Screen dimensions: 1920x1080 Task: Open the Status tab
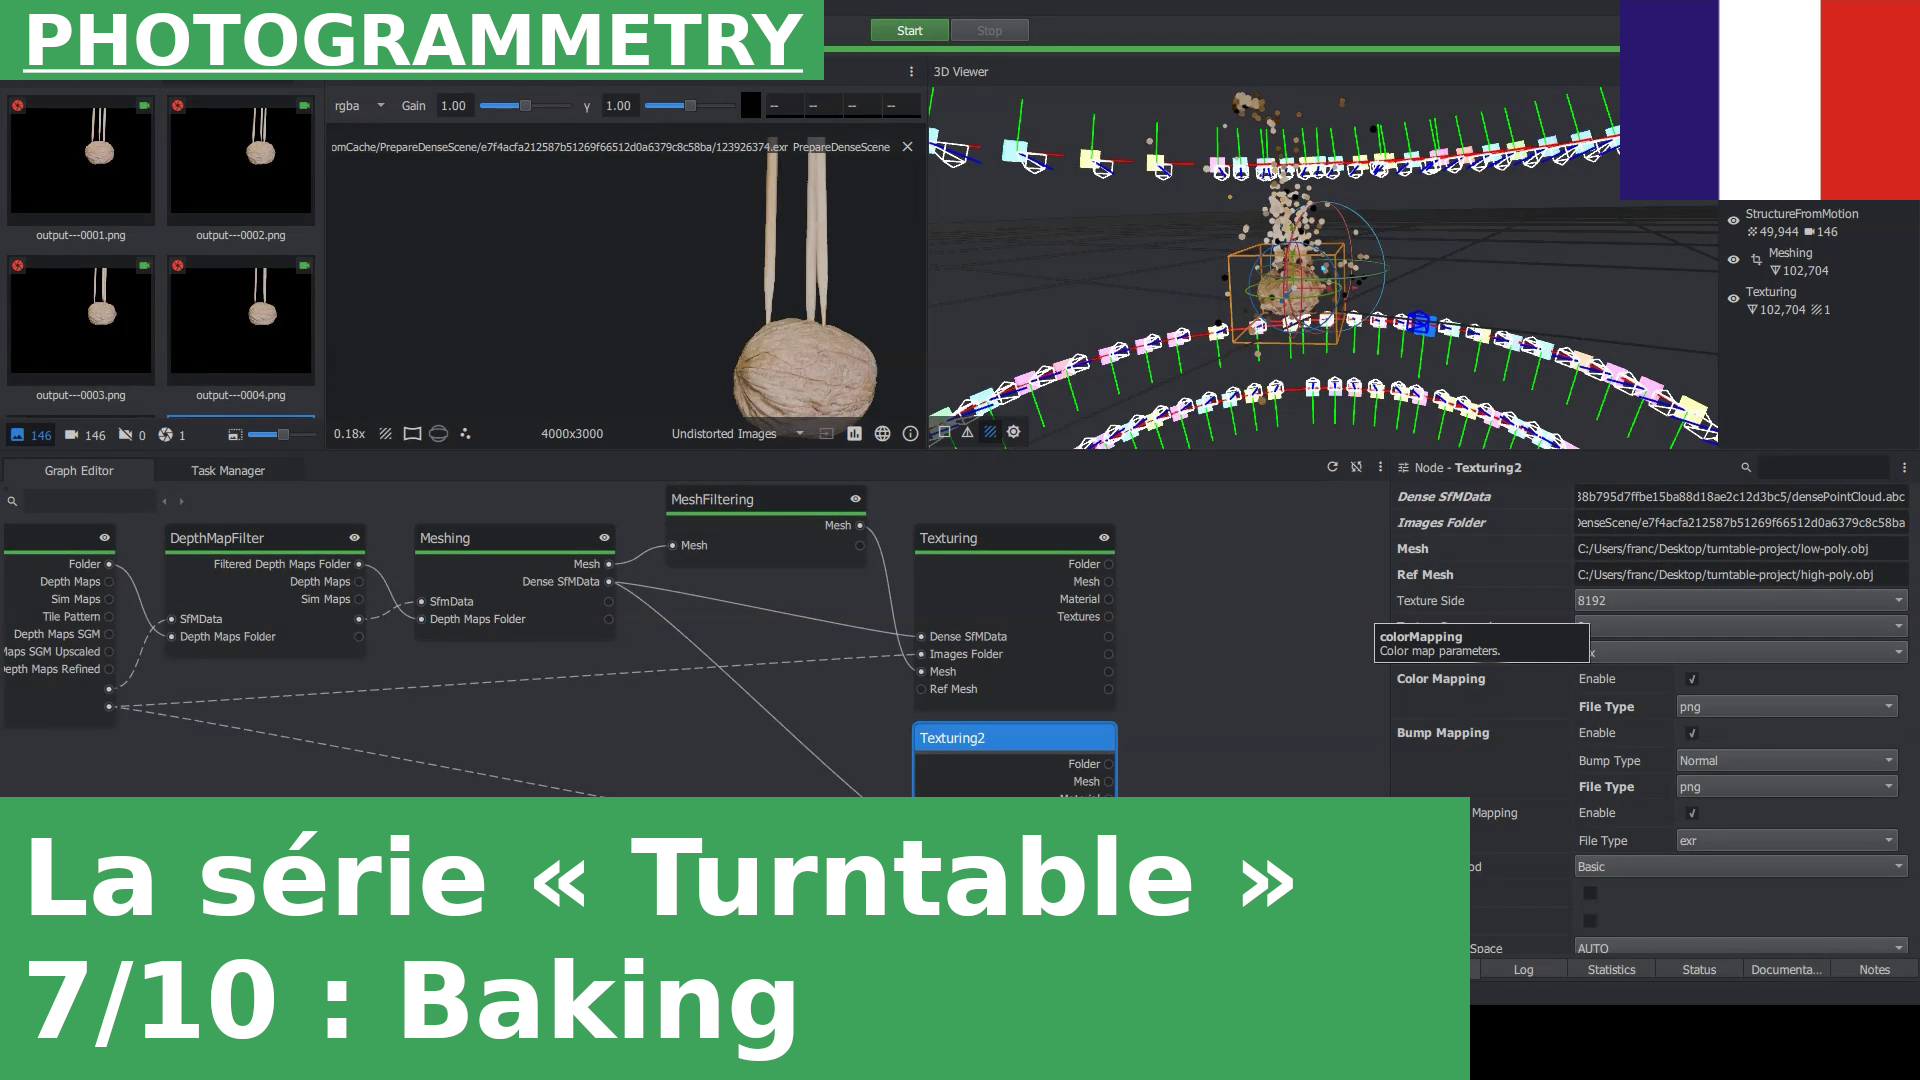tap(1699, 970)
